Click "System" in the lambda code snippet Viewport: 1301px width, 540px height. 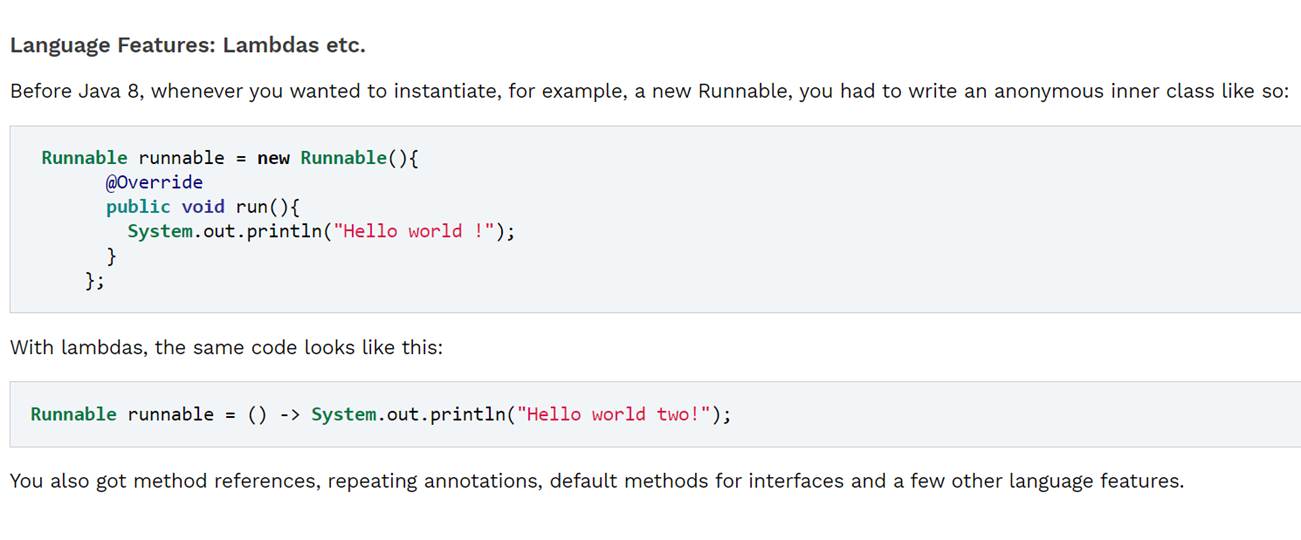pyautogui.click(x=343, y=414)
